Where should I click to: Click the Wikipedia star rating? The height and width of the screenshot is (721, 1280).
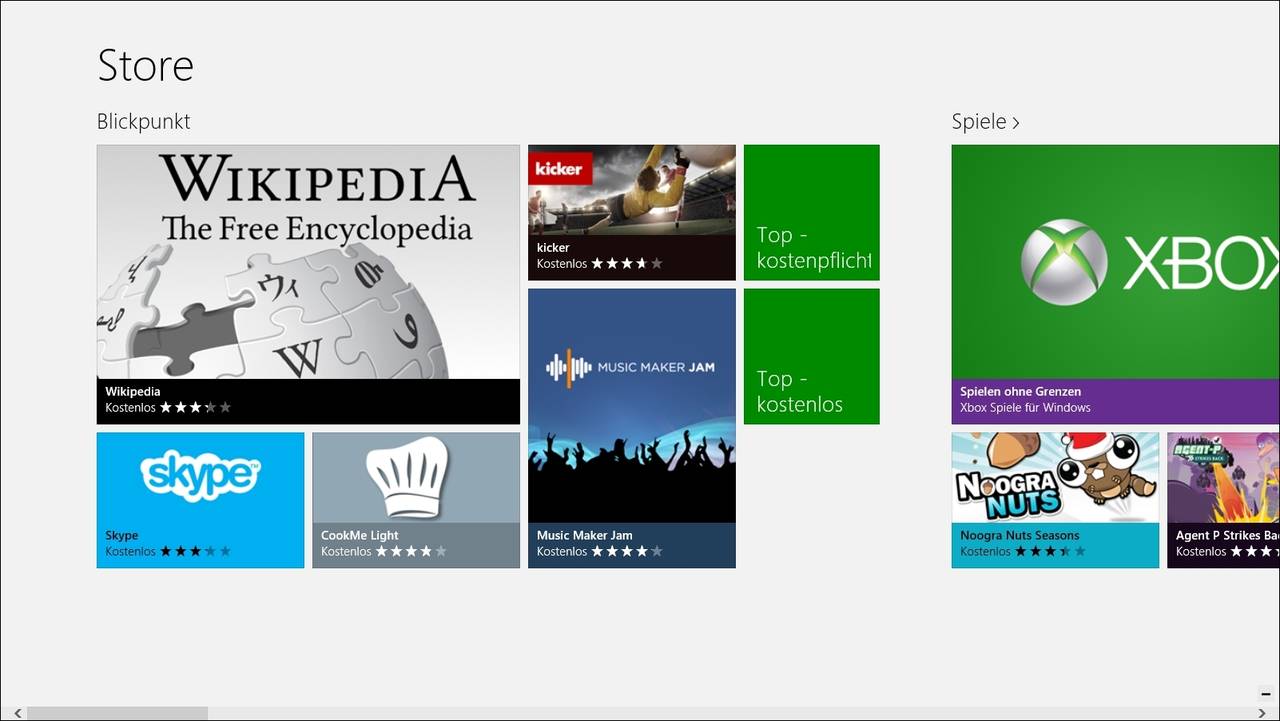[x=195, y=407]
